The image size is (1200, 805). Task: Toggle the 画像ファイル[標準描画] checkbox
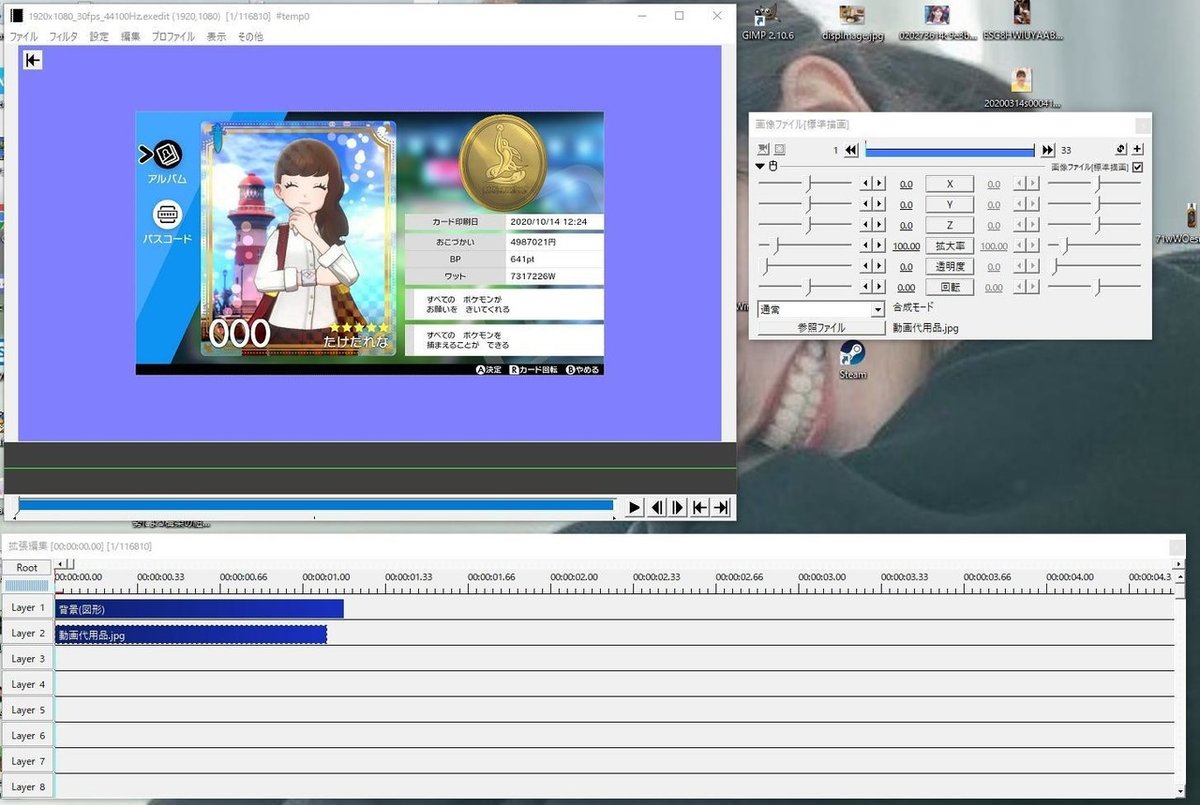pyautogui.click(x=1138, y=167)
